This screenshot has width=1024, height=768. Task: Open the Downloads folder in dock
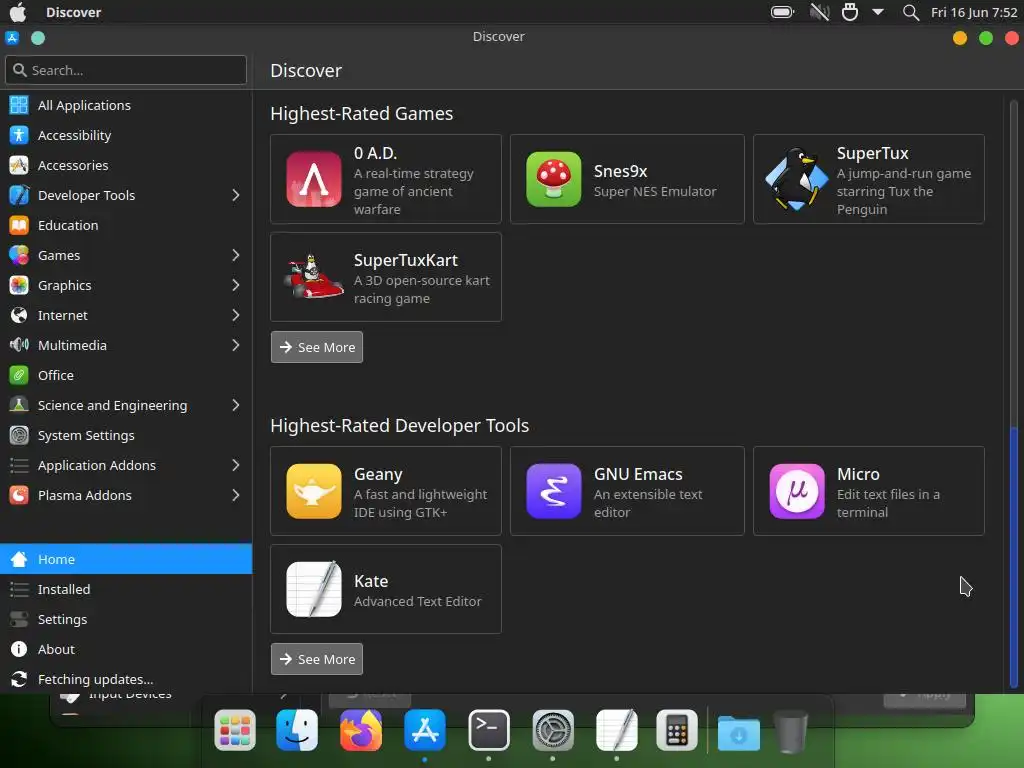click(x=739, y=732)
